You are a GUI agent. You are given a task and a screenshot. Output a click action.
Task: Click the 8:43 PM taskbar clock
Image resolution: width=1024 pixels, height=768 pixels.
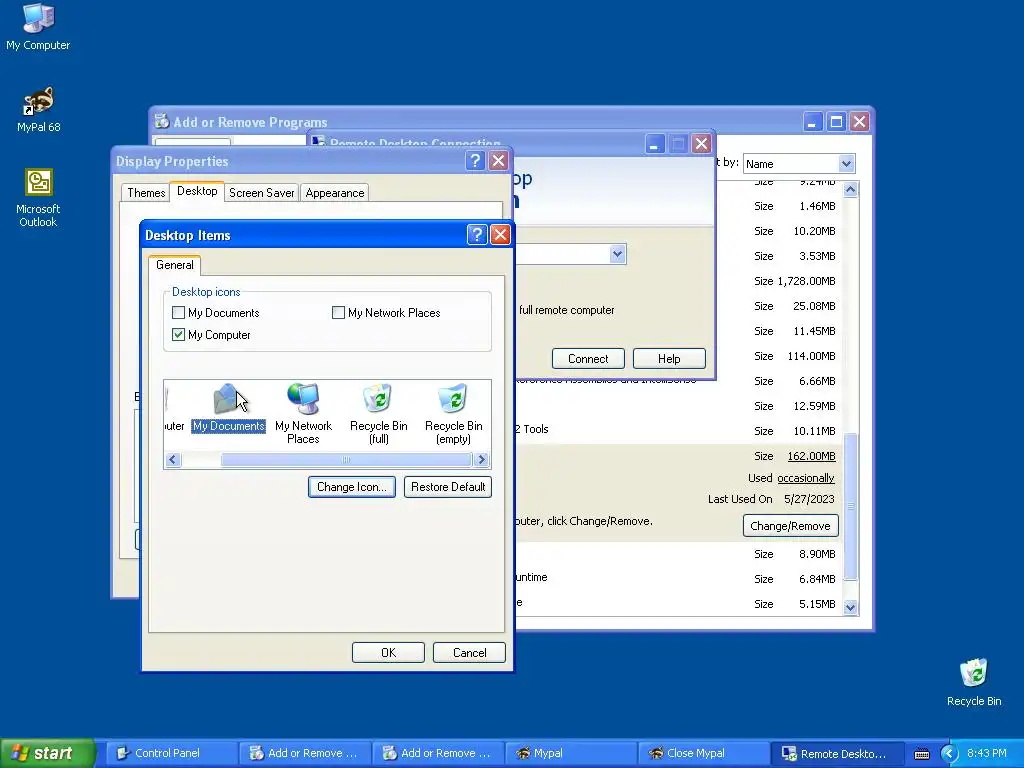pyautogui.click(x=986, y=753)
